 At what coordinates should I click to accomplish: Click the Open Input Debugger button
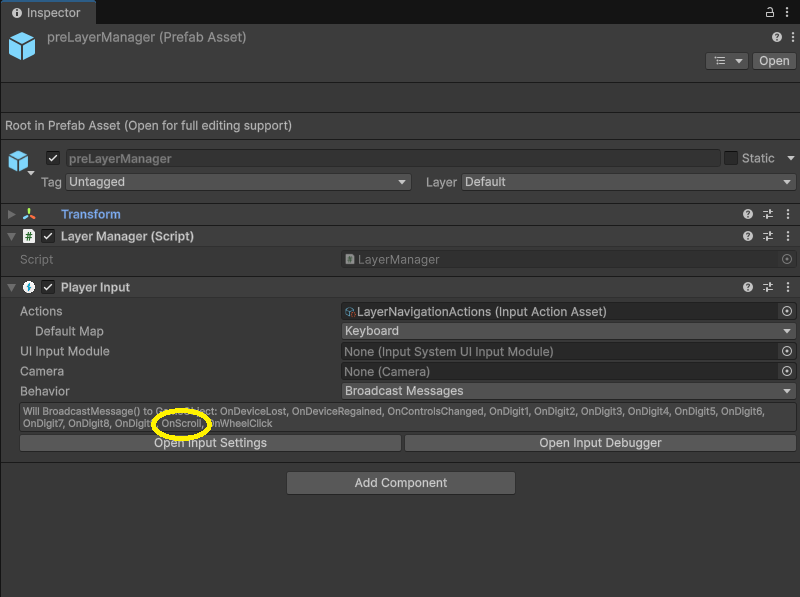[600, 443]
